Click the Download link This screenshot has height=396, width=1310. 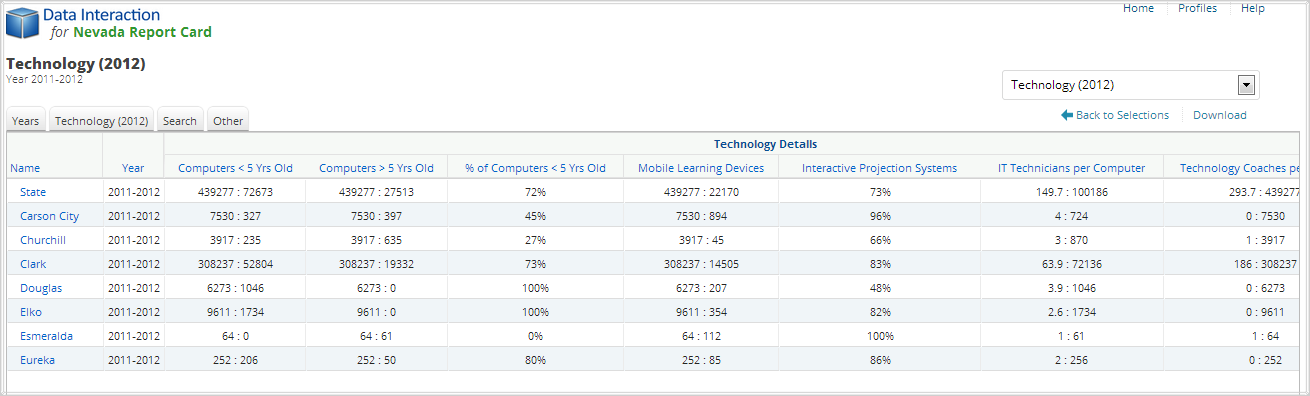click(x=1220, y=115)
